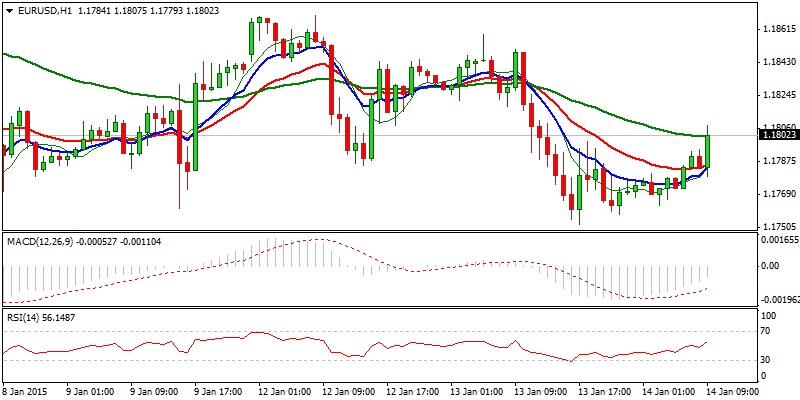Click the 9 Jan 09:00 time label
Screen dimensions: 800x400
coord(154,391)
